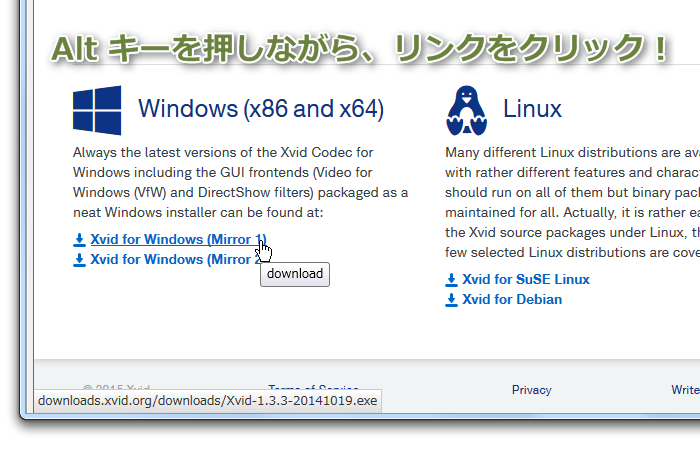The width and height of the screenshot is (700, 450).
Task: Open Xvid for Windows (Mirror 1) link
Action: click(x=179, y=239)
